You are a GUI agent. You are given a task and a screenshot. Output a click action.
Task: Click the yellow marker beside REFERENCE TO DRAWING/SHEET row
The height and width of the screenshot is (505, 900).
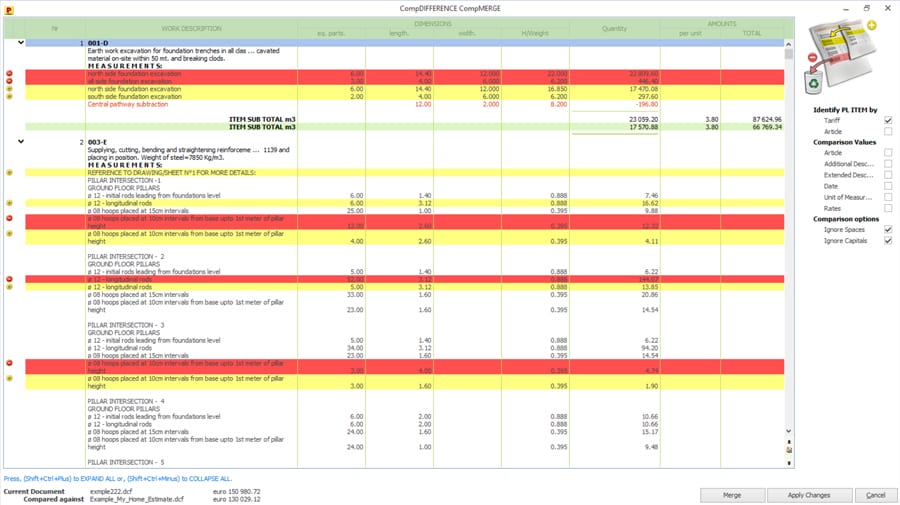point(9,172)
